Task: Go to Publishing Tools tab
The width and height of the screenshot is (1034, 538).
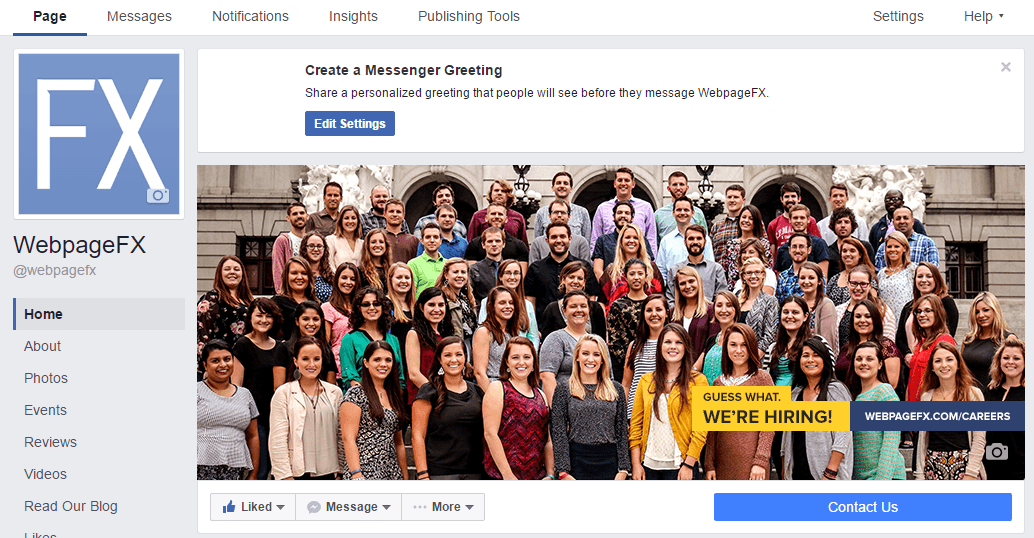Action: coord(469,16)
